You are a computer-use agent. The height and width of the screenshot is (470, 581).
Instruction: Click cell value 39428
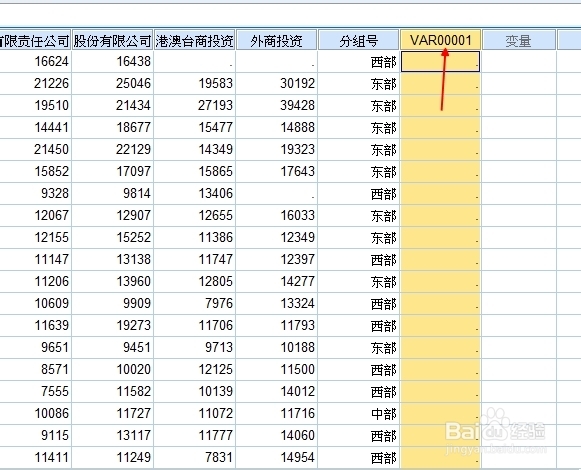298,105
